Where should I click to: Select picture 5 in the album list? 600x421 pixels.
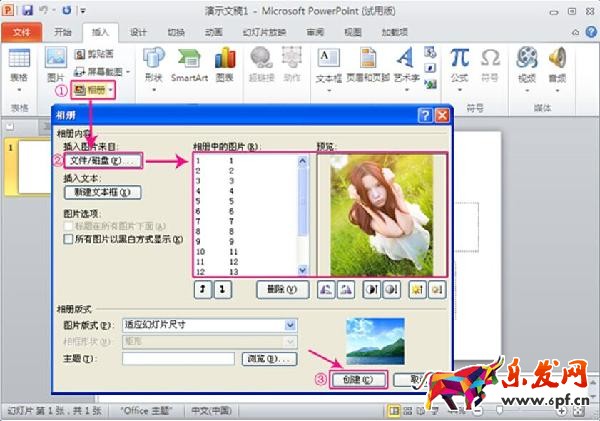pos(245,201)
